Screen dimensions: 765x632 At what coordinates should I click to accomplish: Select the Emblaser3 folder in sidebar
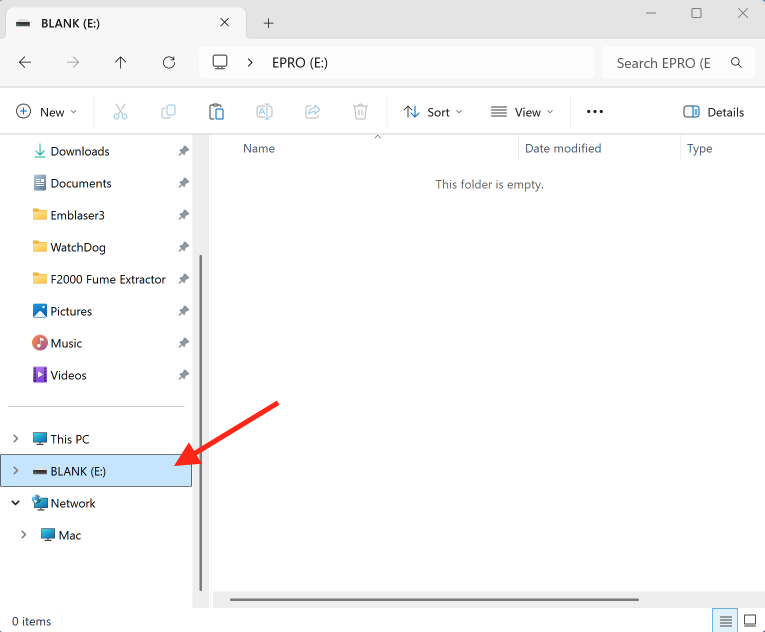77,215
